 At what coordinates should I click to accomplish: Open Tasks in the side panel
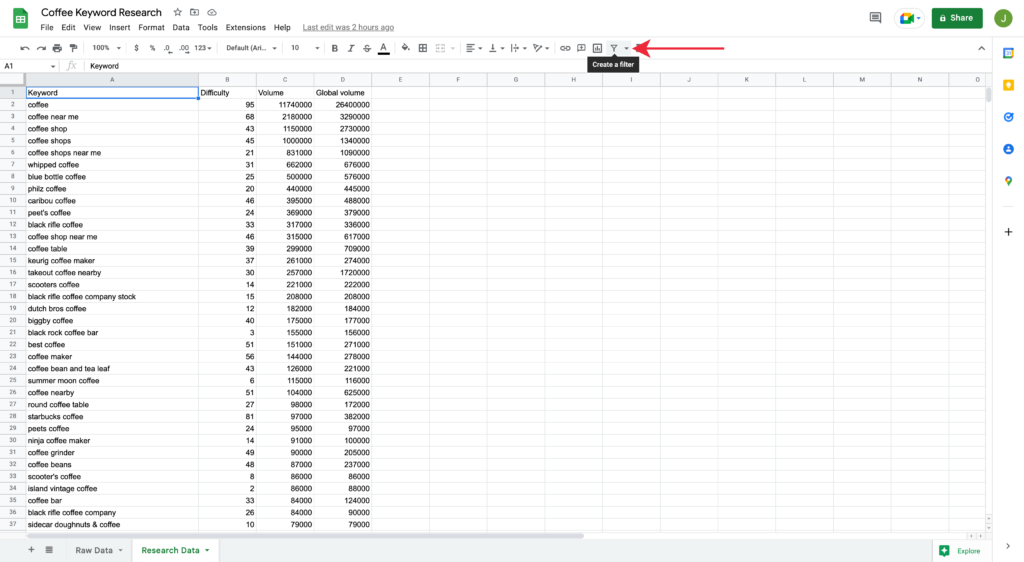coord(1008,117)
